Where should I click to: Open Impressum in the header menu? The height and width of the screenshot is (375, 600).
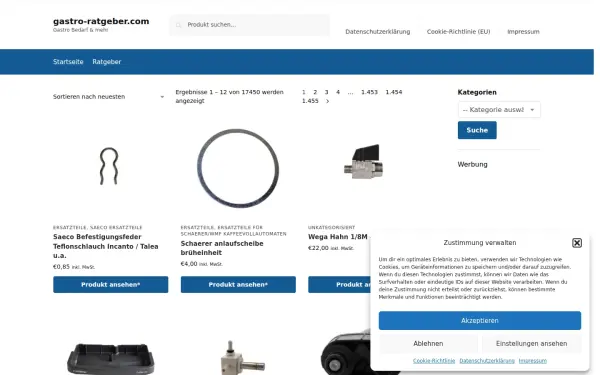pos(523,32)
